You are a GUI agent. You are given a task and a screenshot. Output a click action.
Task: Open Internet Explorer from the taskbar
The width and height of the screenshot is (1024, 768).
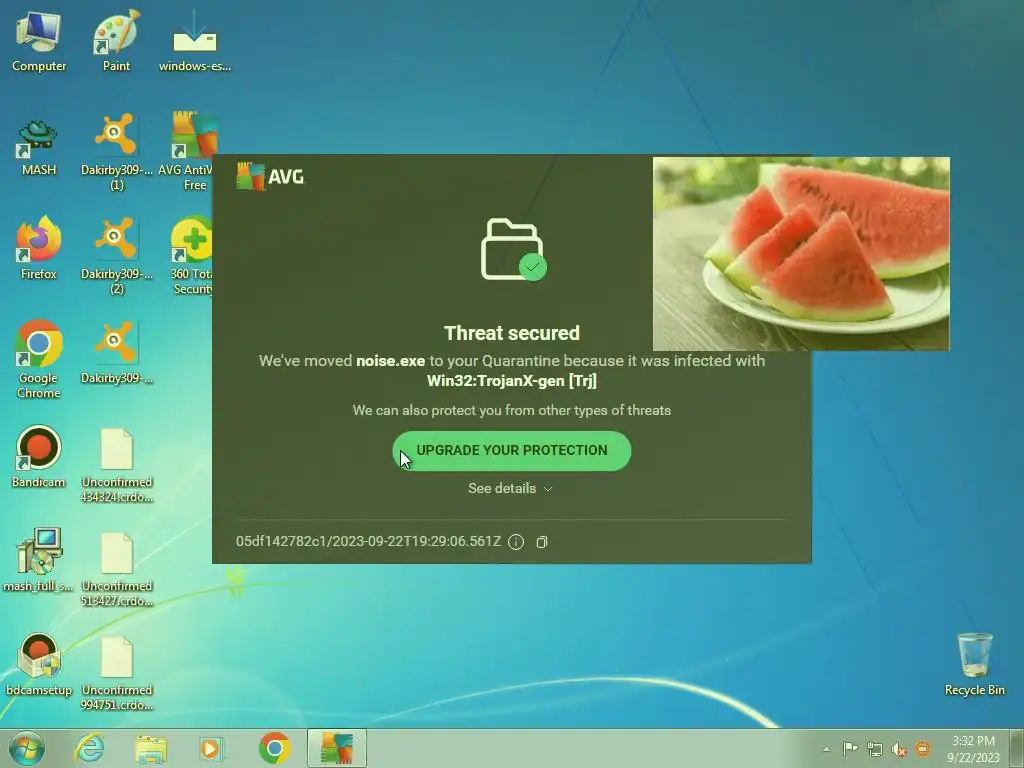click(89, 748)
